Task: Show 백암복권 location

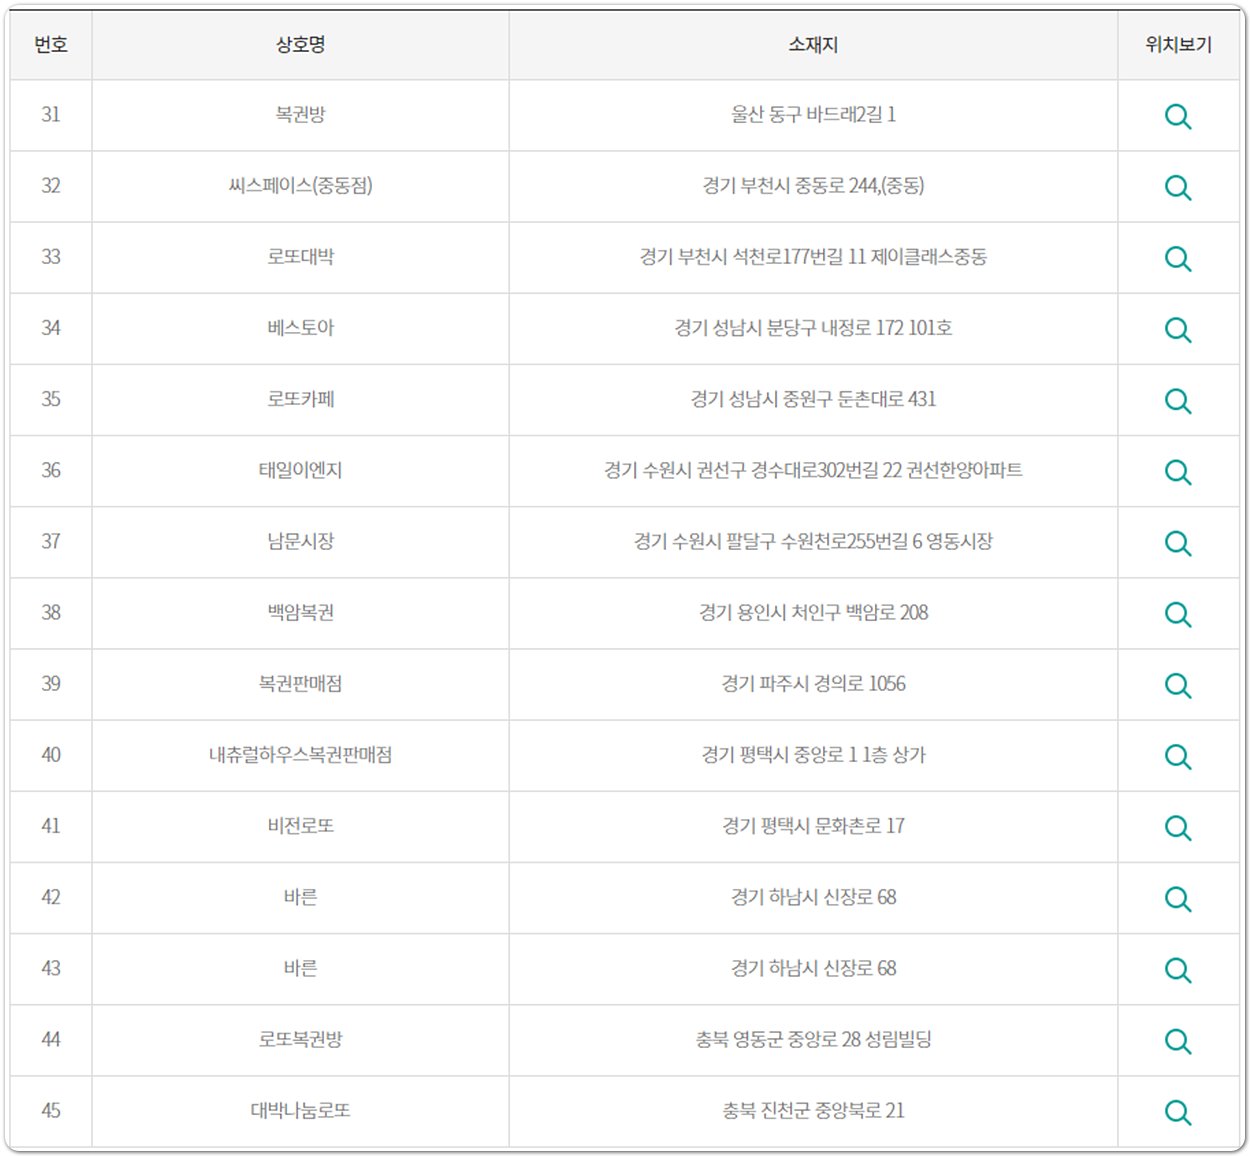Action: click(1178, 614)
